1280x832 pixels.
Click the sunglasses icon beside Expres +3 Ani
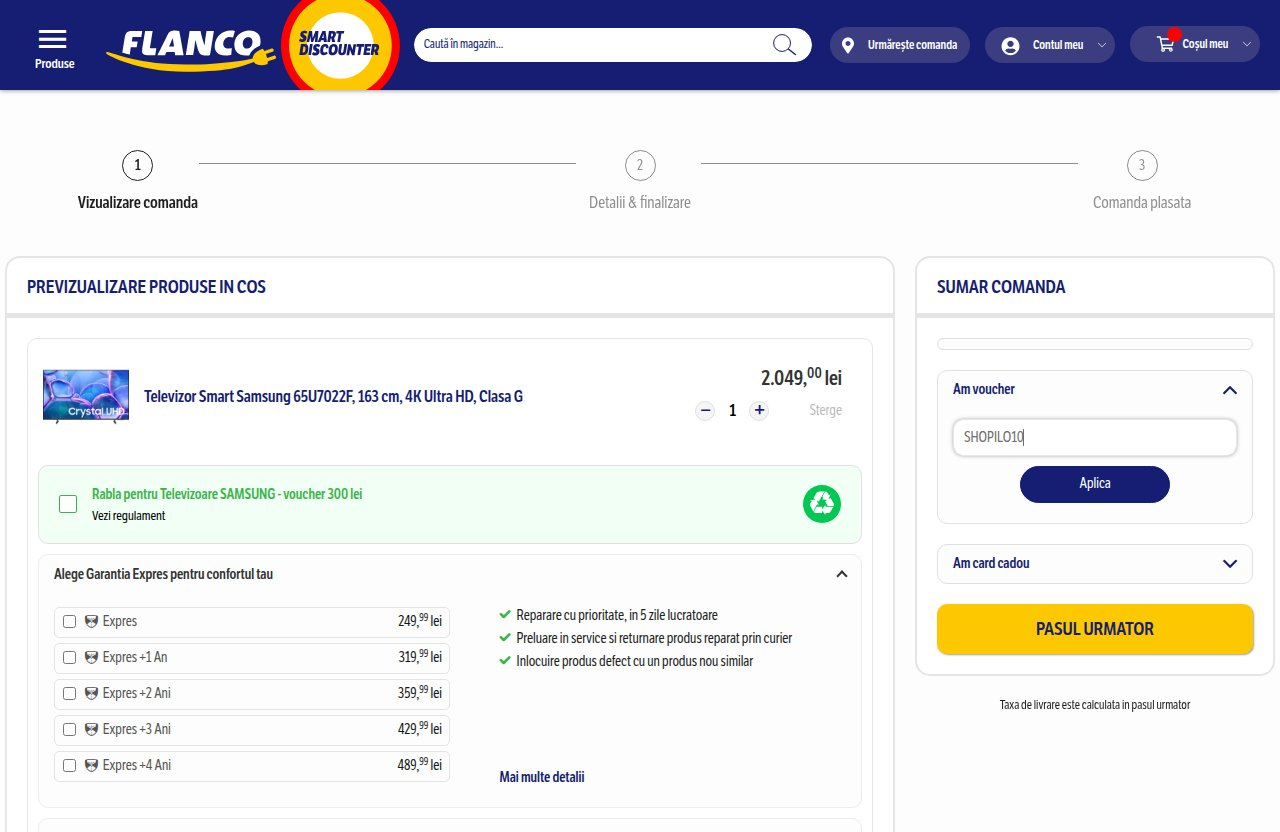(x=92, y=729)
